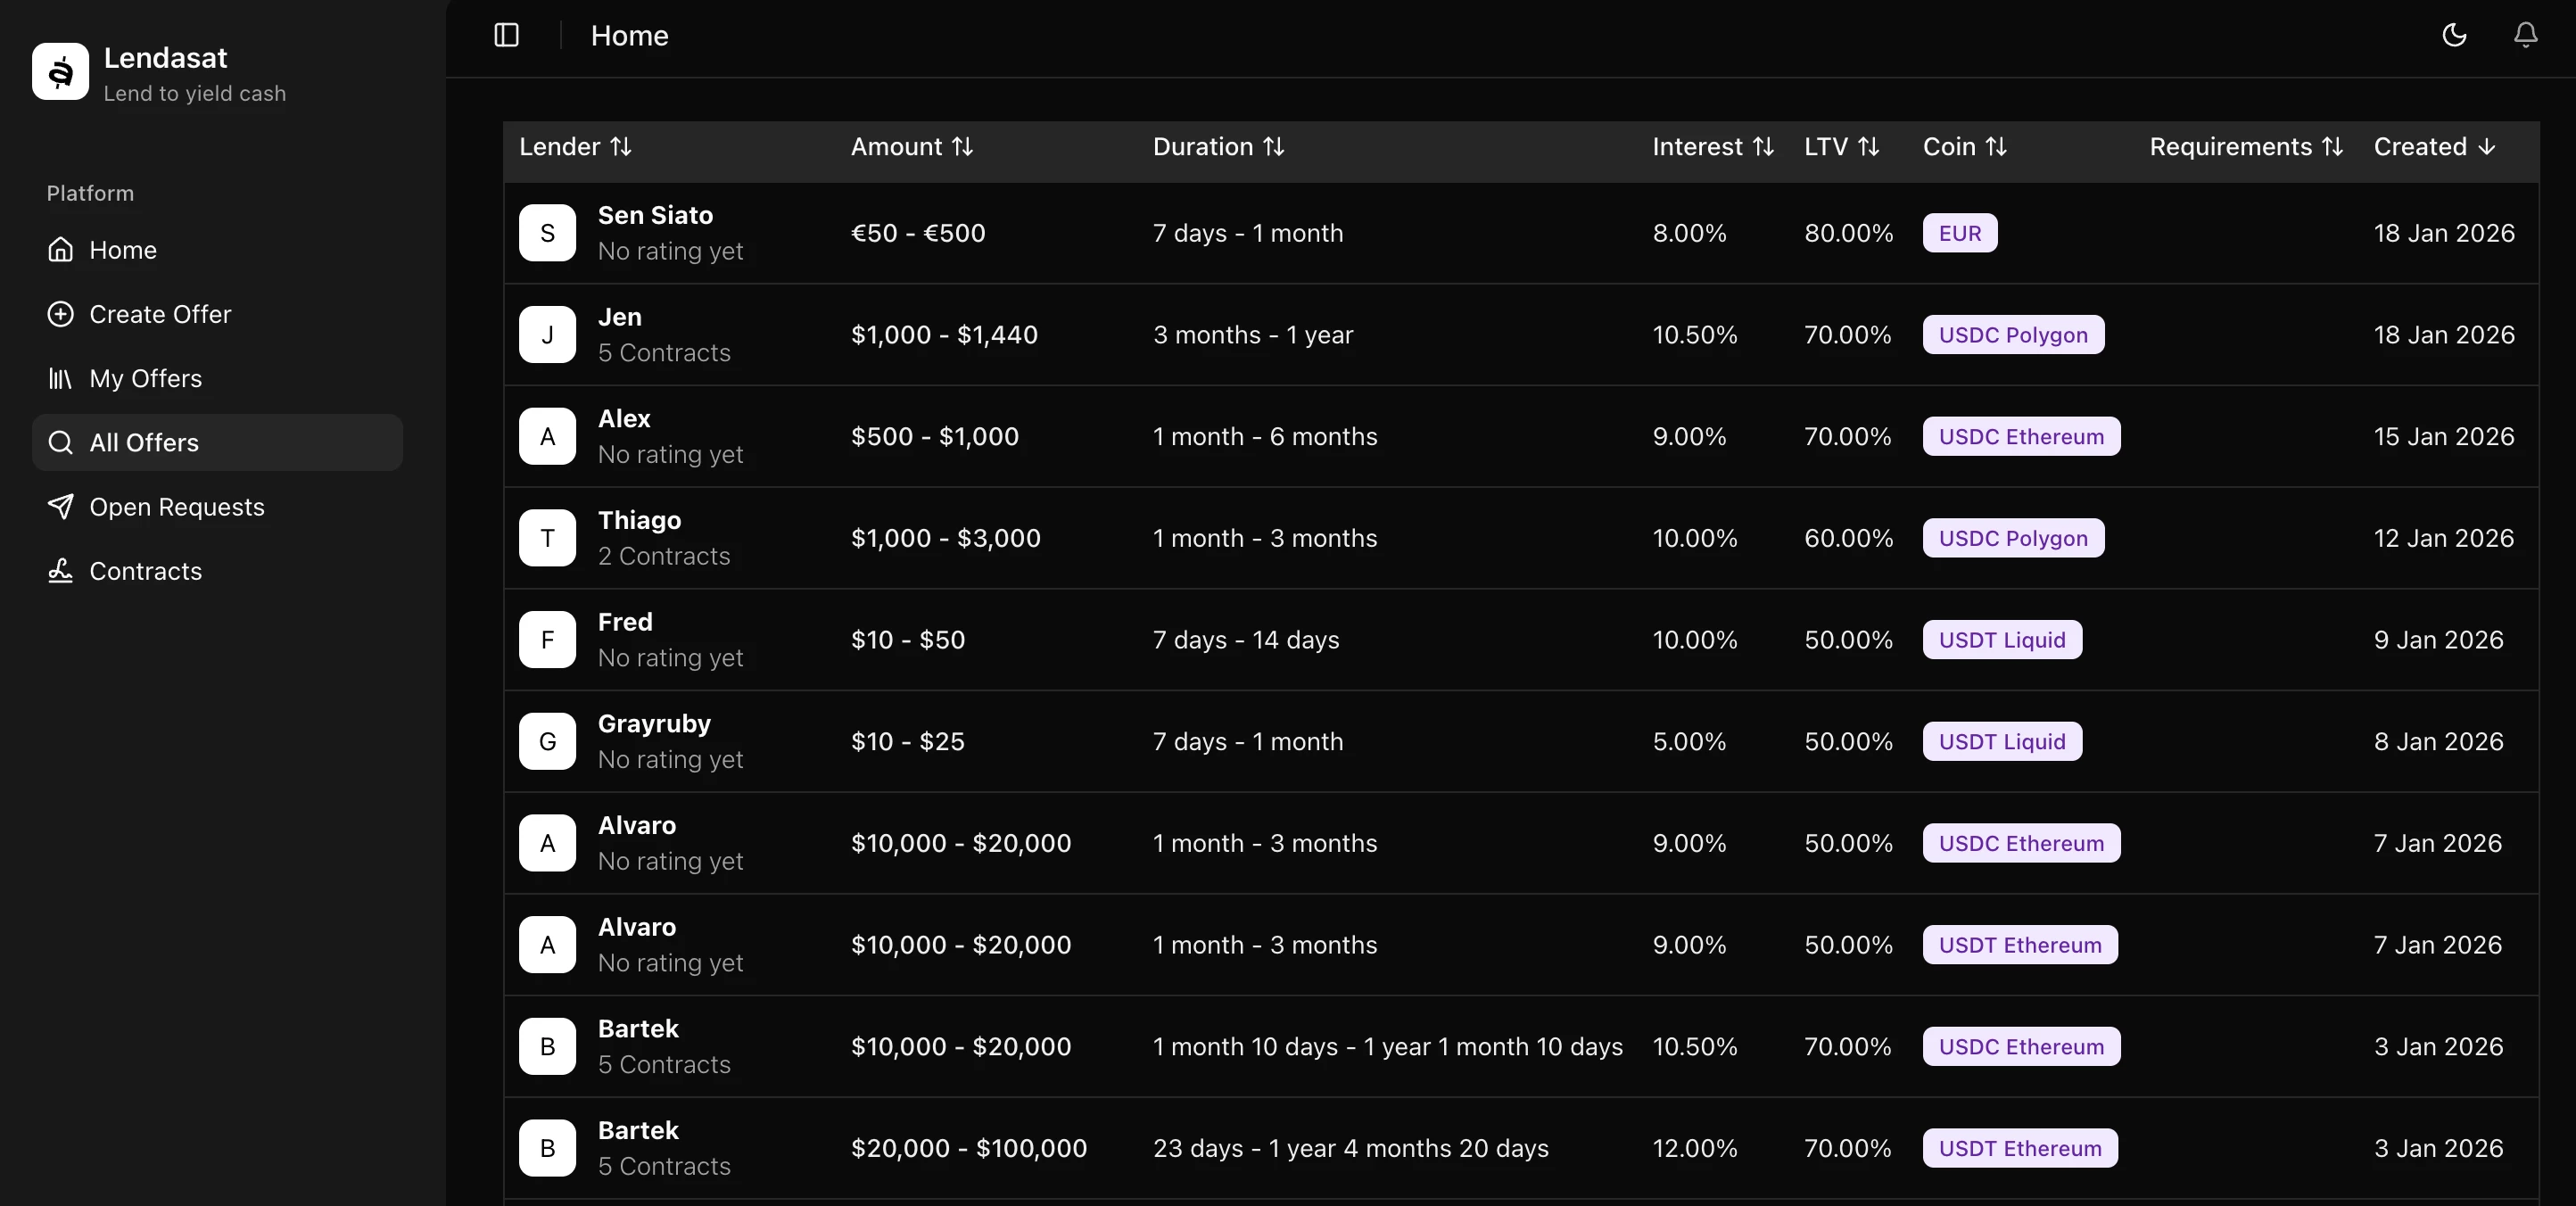Screen dimensions: 2576x1206
Task: Select Fred's USDT Liquid badge
Action: pyautogui.click(x=2001, y=640)
